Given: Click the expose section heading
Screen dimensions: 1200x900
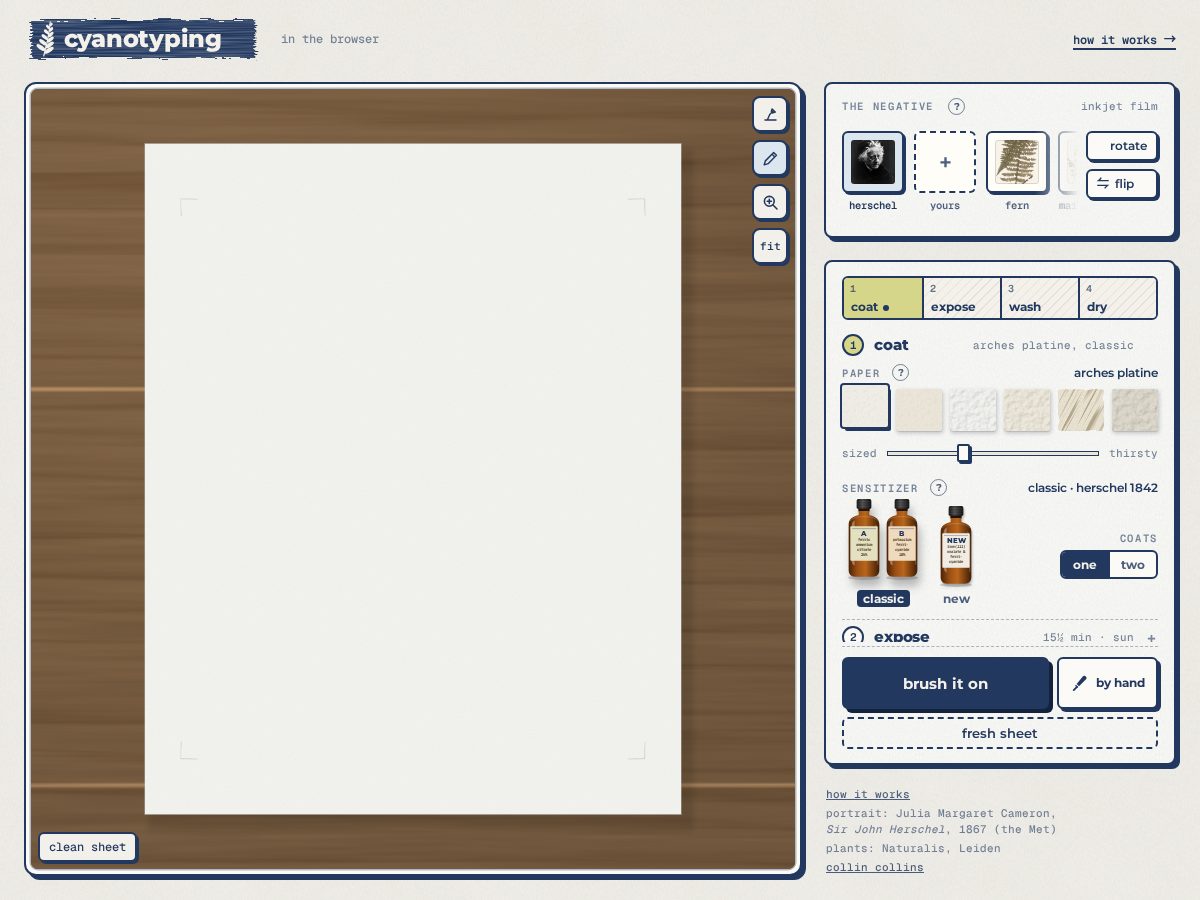Looking at the screenshot, I should pyautogui.click(x=901, y=637).
